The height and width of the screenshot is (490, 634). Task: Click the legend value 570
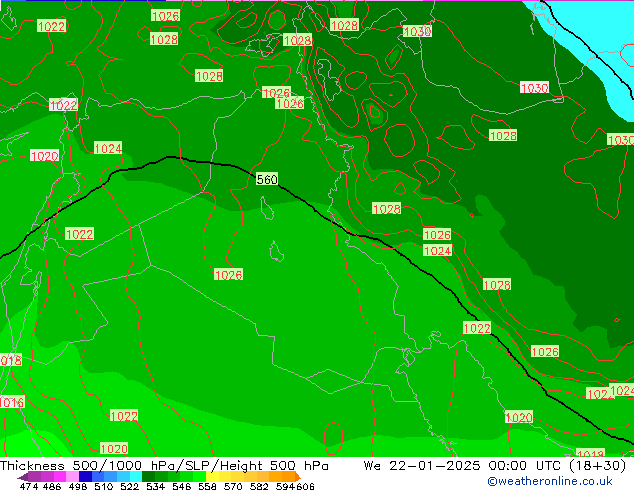(233, 486)
